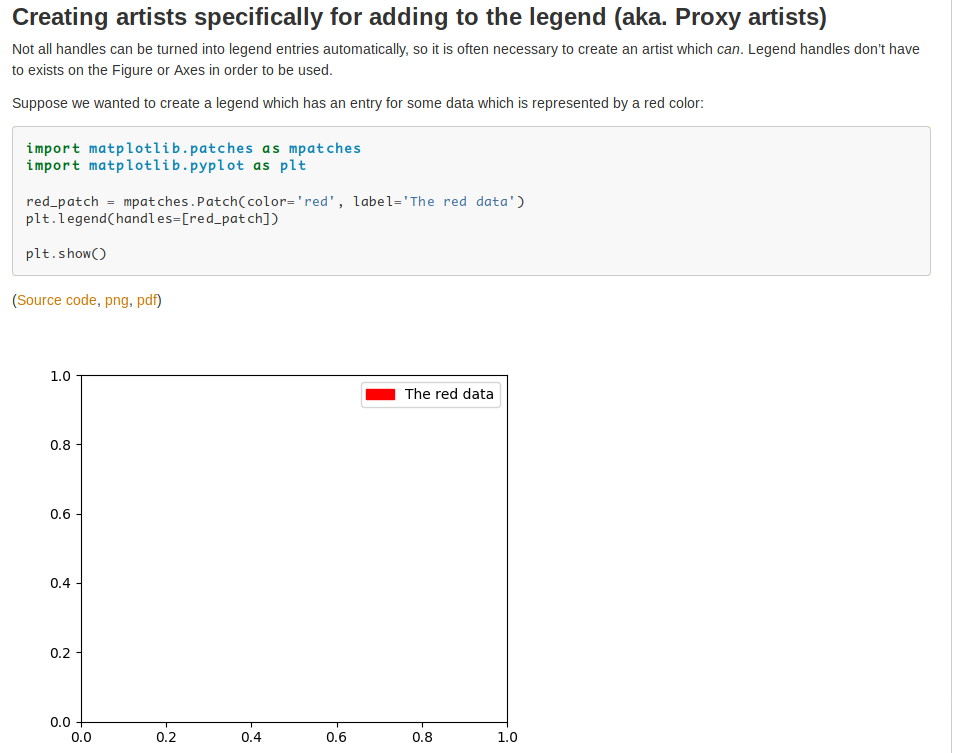
Task: Click the red patch in the legend
Action: tap(381, 395)
